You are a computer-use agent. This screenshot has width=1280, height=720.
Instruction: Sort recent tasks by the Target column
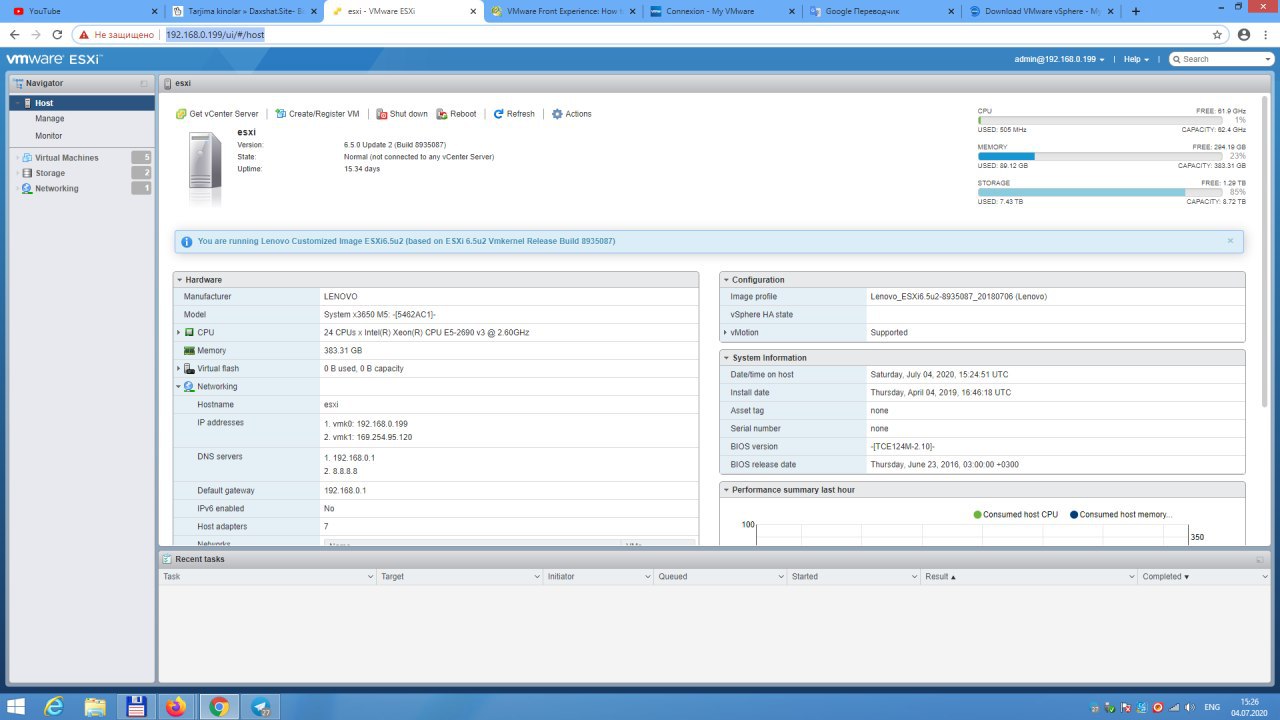pos(460,577)
